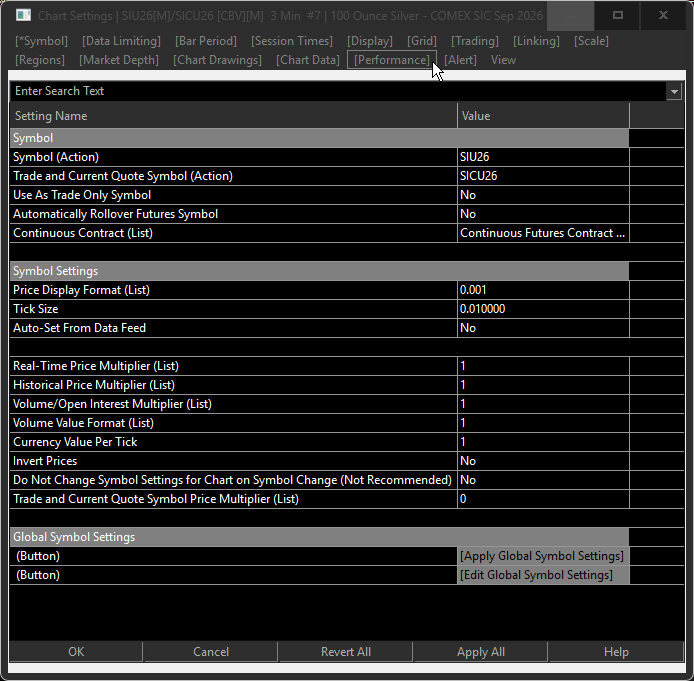Viewport: 694px width, 681px height.
Task: Open Volume/Open Interest Multiplier list value
Action: click(x=543, y=404)
